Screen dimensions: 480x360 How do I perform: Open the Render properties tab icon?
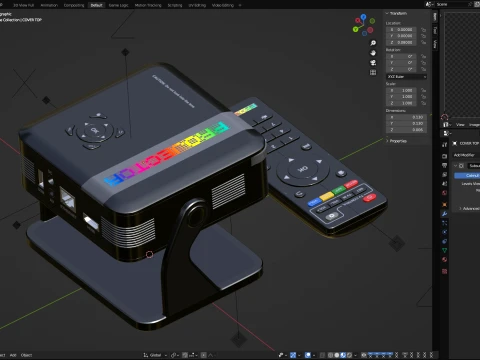click(x=444, y=156)
